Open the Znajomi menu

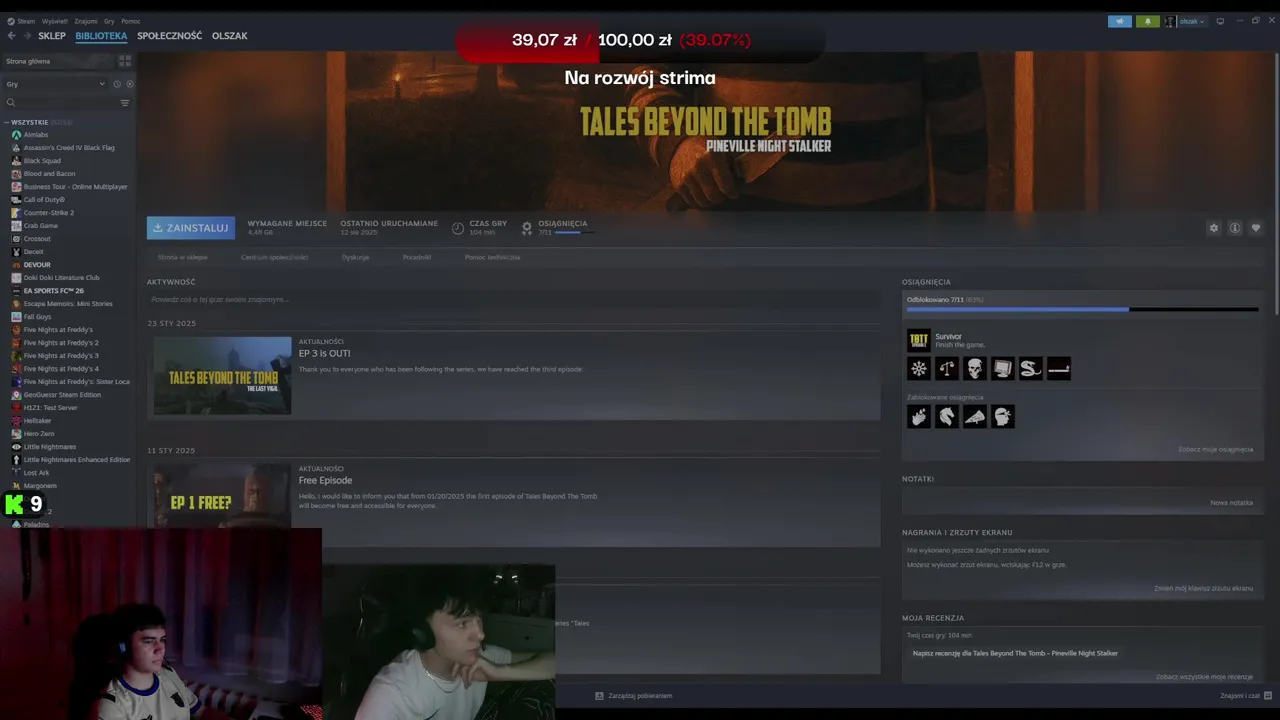pyautogui.click(x=86, y=21)
